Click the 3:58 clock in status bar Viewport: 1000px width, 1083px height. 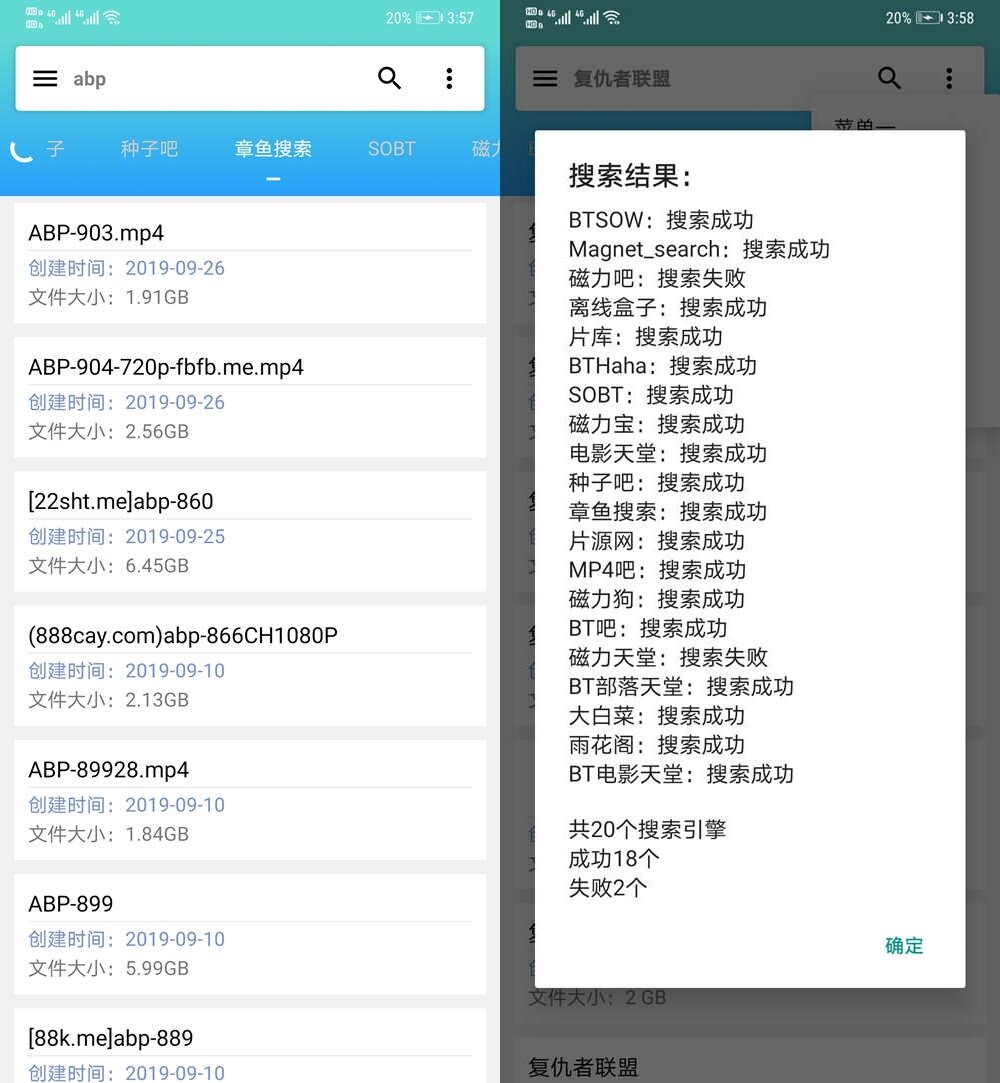click(961, 18)
